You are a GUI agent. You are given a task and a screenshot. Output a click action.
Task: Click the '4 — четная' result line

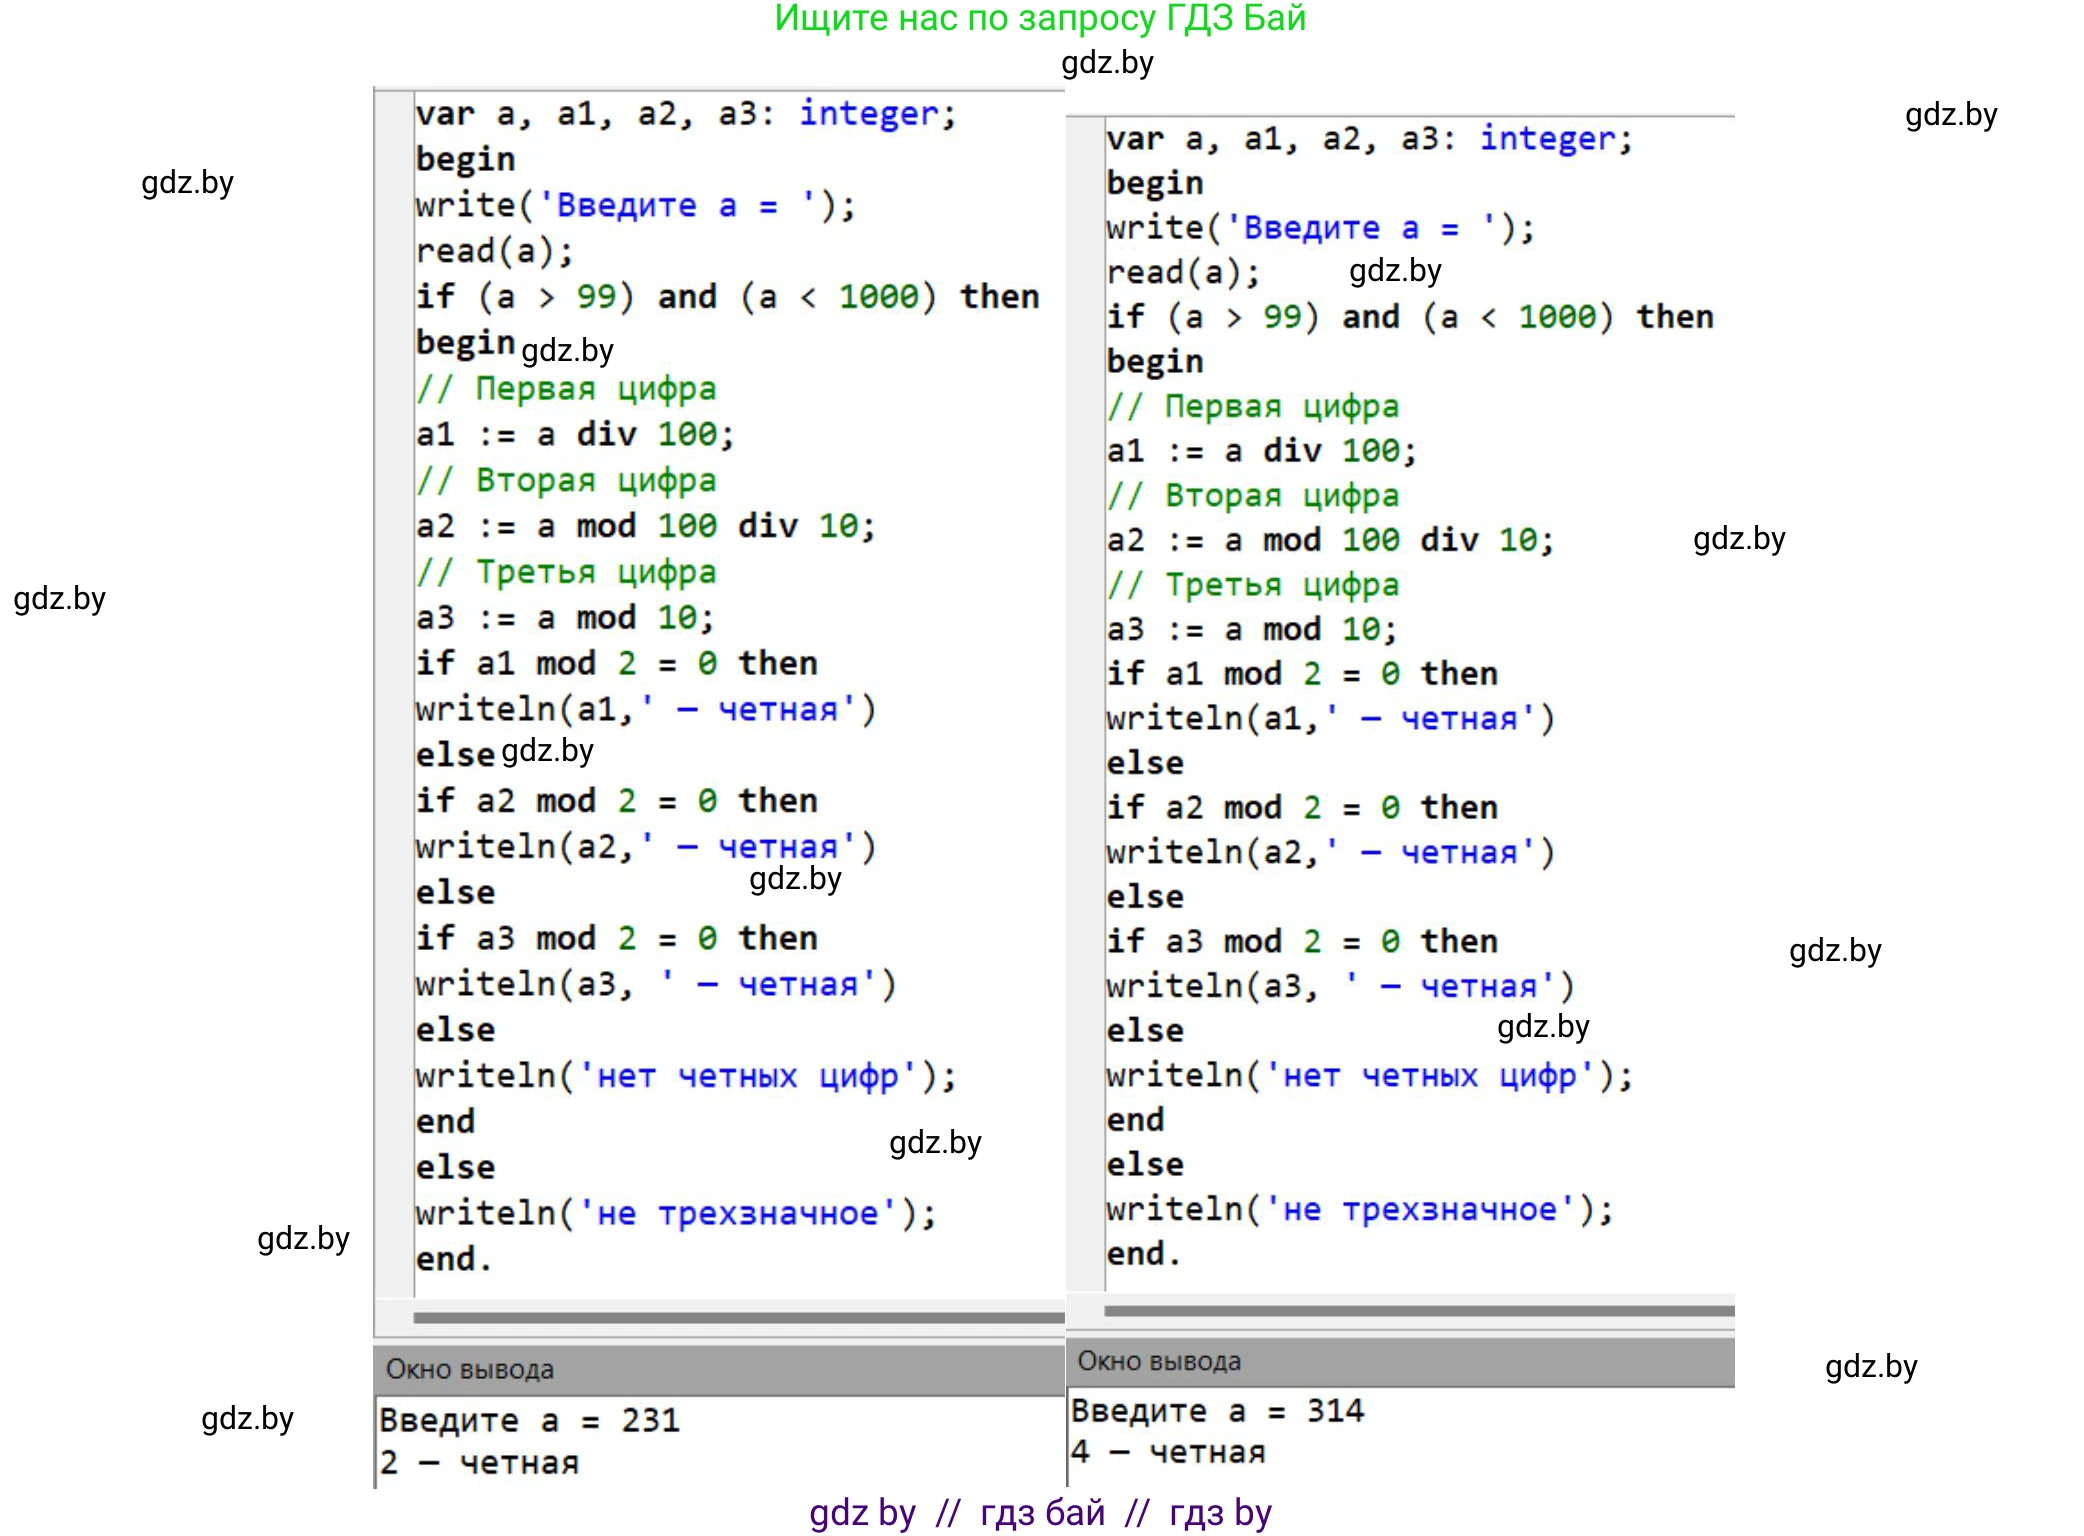(x=1168, y=1452)
